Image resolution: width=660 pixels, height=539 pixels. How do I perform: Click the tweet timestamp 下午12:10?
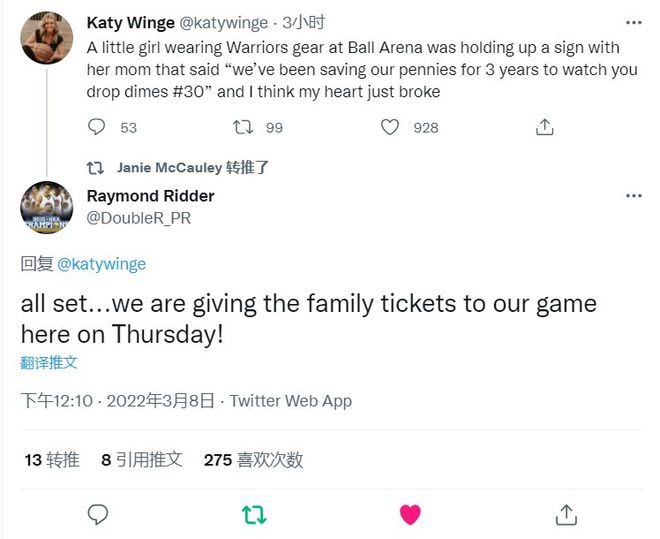click(x=57, y=401)
